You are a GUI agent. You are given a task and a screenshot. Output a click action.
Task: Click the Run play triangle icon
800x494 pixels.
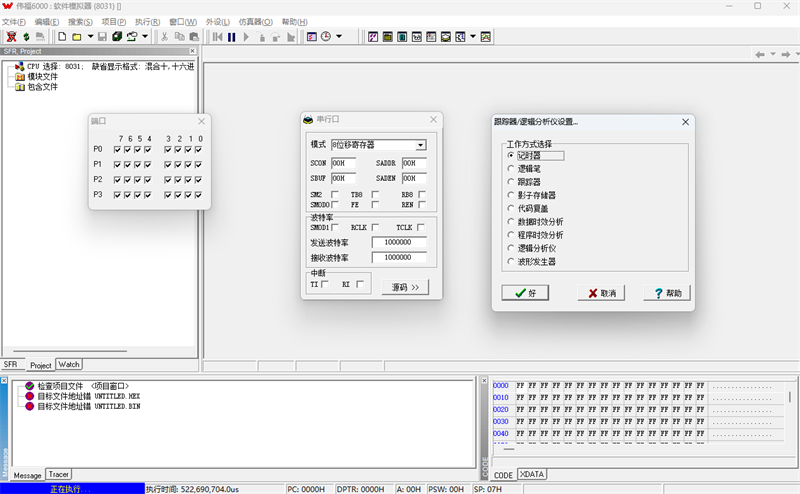(246, 37)
